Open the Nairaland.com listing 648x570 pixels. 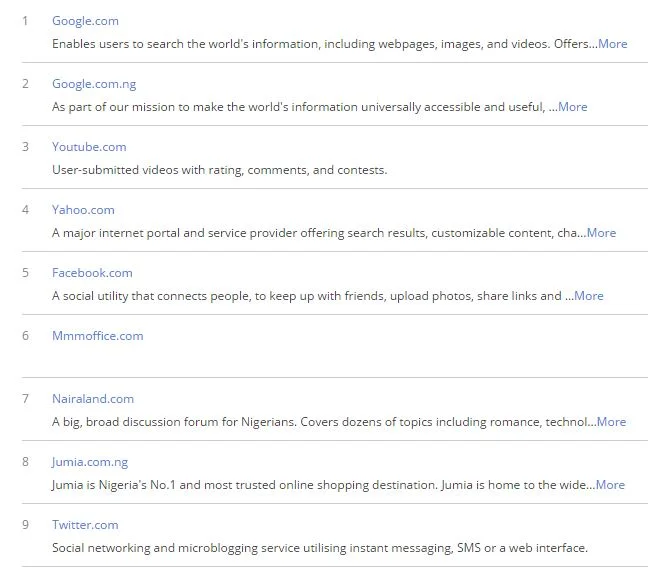[93, 399]
